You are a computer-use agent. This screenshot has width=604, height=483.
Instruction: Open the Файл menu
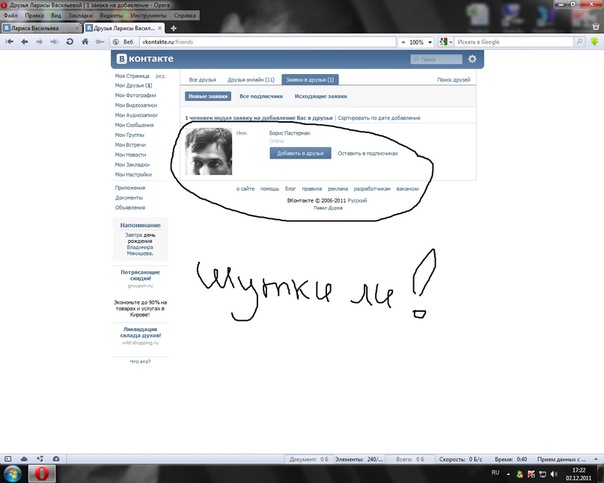[10, 15]
